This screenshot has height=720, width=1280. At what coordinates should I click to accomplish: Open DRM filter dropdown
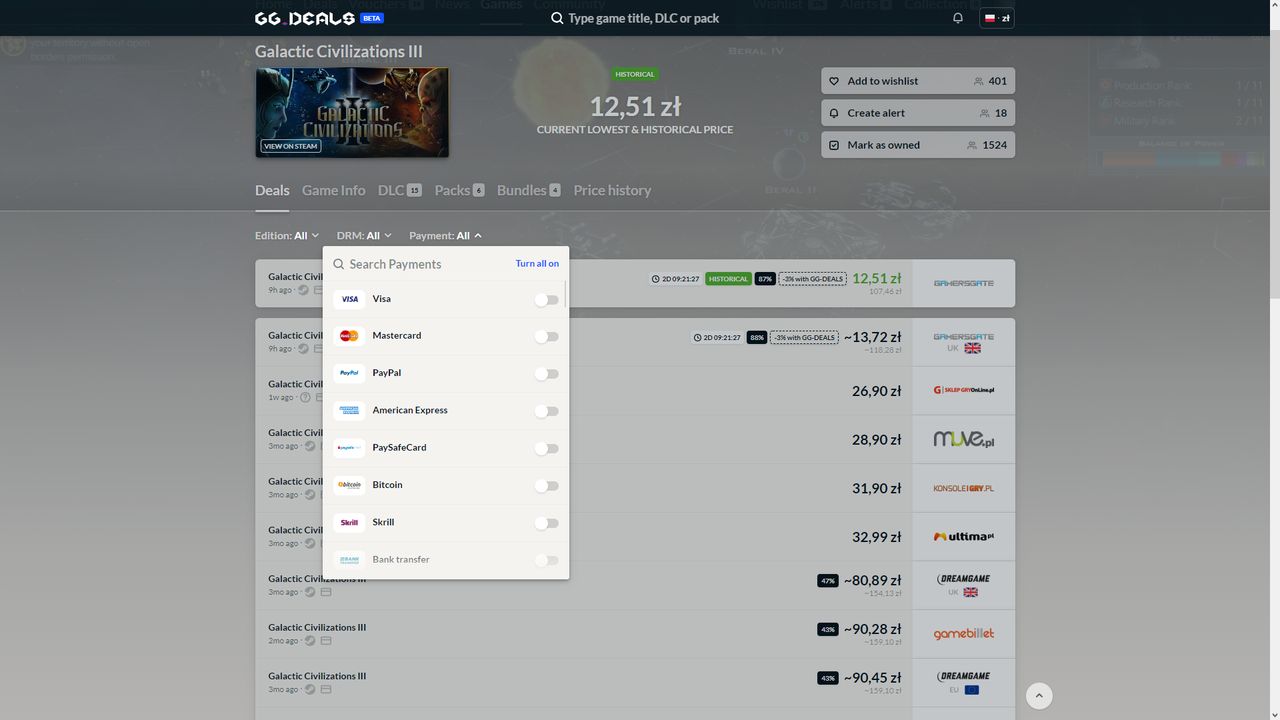(364, 236)
